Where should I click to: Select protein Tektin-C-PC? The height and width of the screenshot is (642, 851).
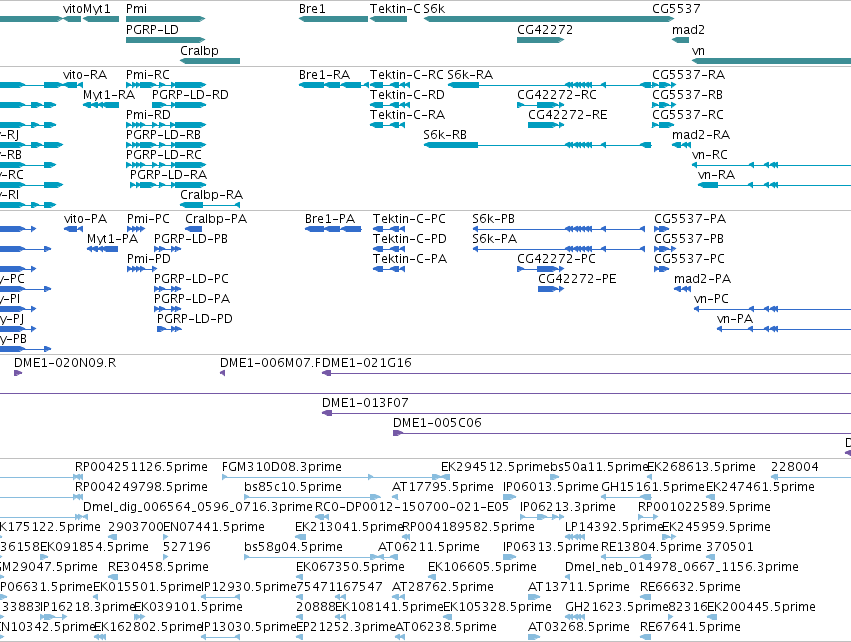(x=409, y=219)
